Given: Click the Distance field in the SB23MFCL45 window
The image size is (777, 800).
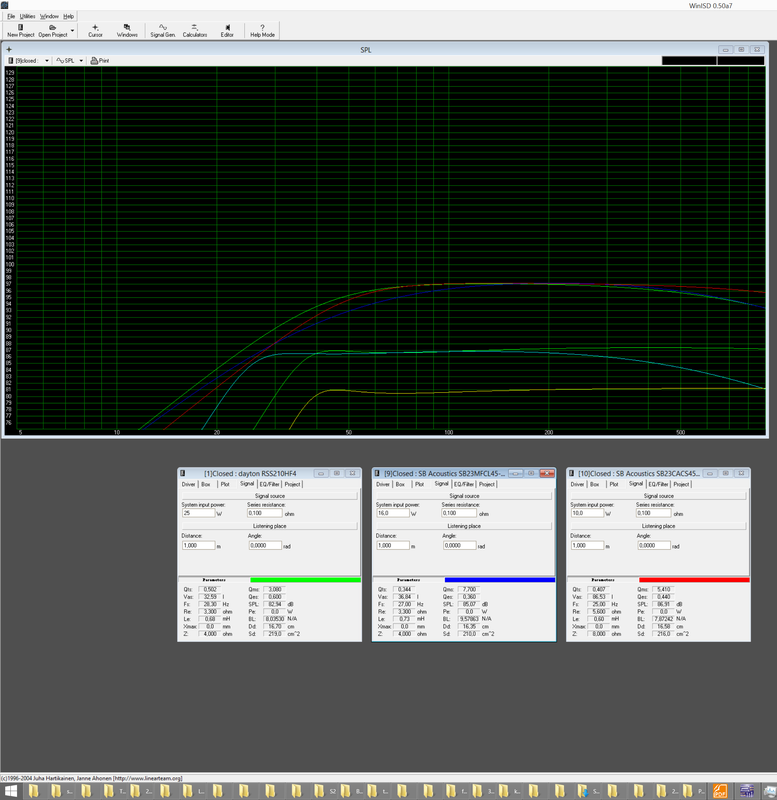Looking at the screenshot, I should point(392,545).
